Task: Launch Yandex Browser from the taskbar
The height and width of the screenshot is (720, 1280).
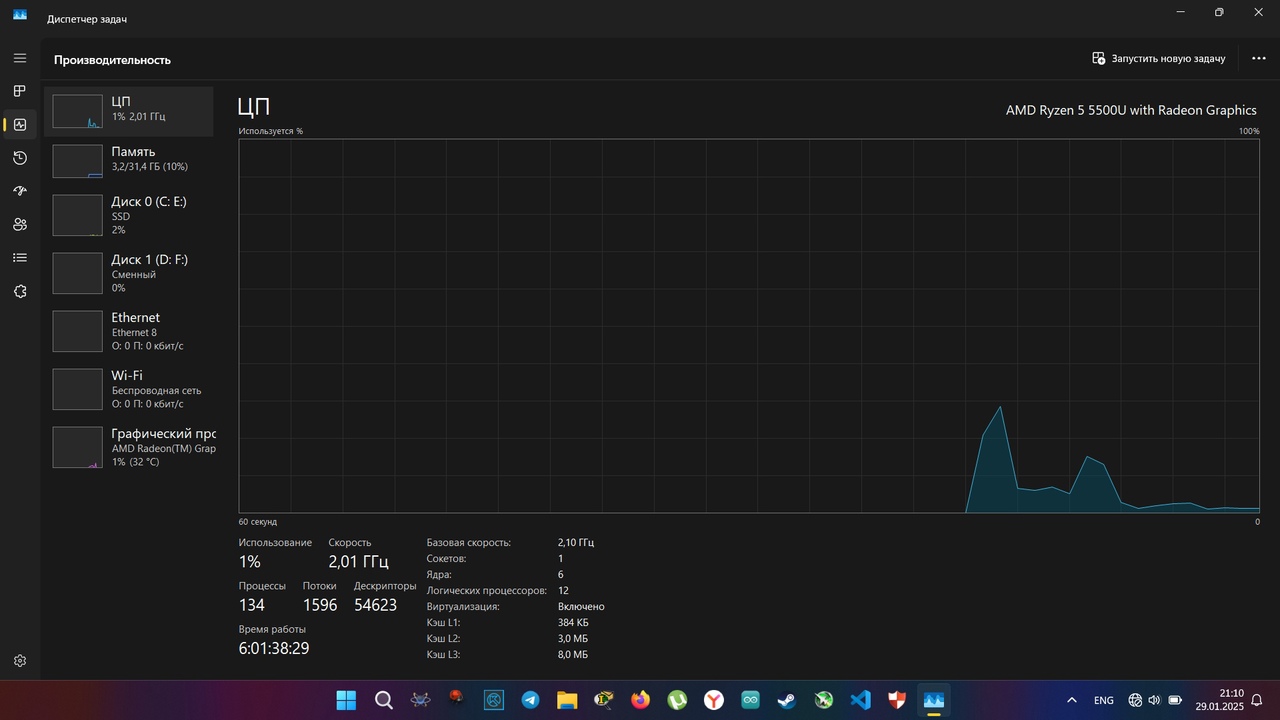Action: click(713, 700)
